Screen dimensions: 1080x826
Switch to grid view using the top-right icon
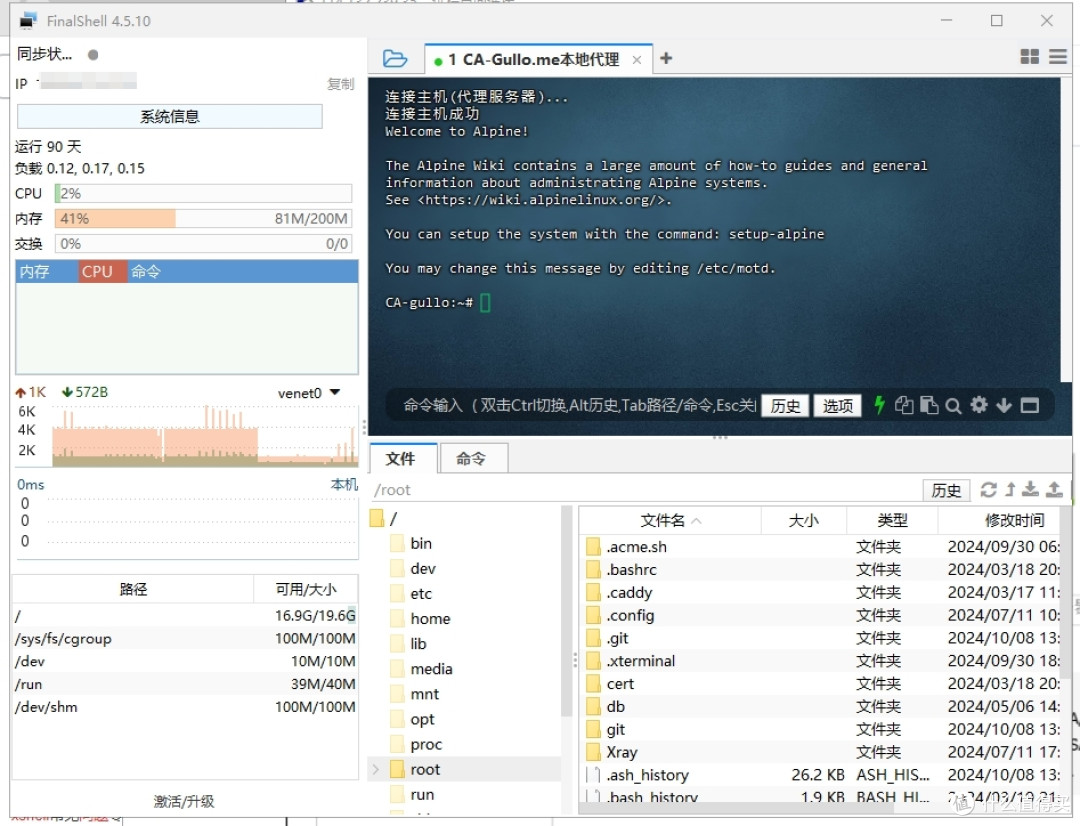coord(1029,57)
